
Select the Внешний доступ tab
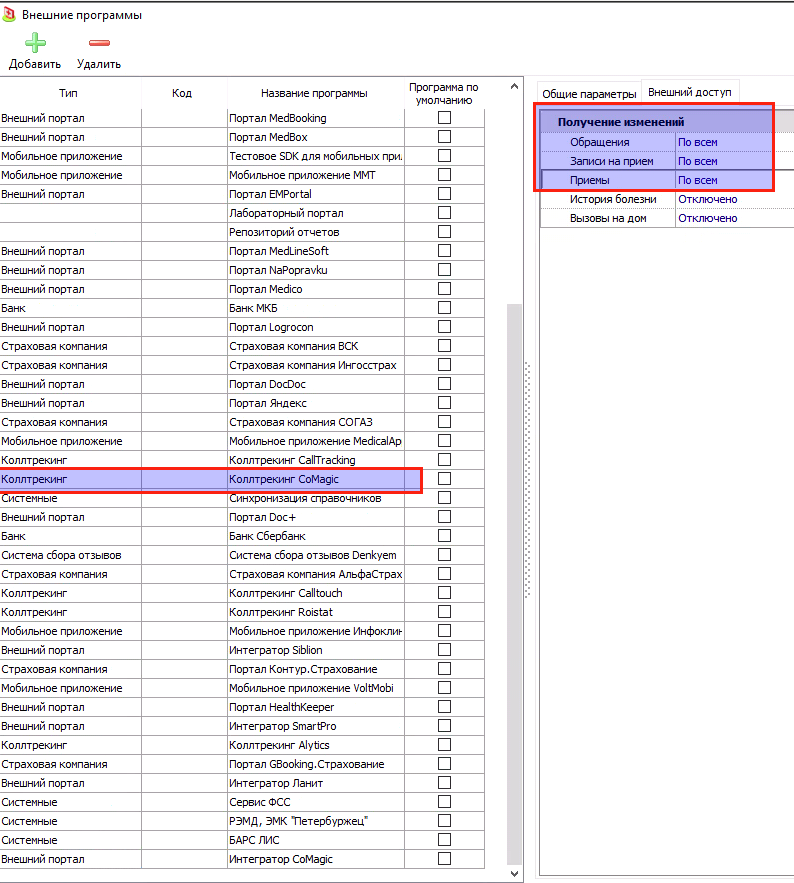(x=690, y=92)
